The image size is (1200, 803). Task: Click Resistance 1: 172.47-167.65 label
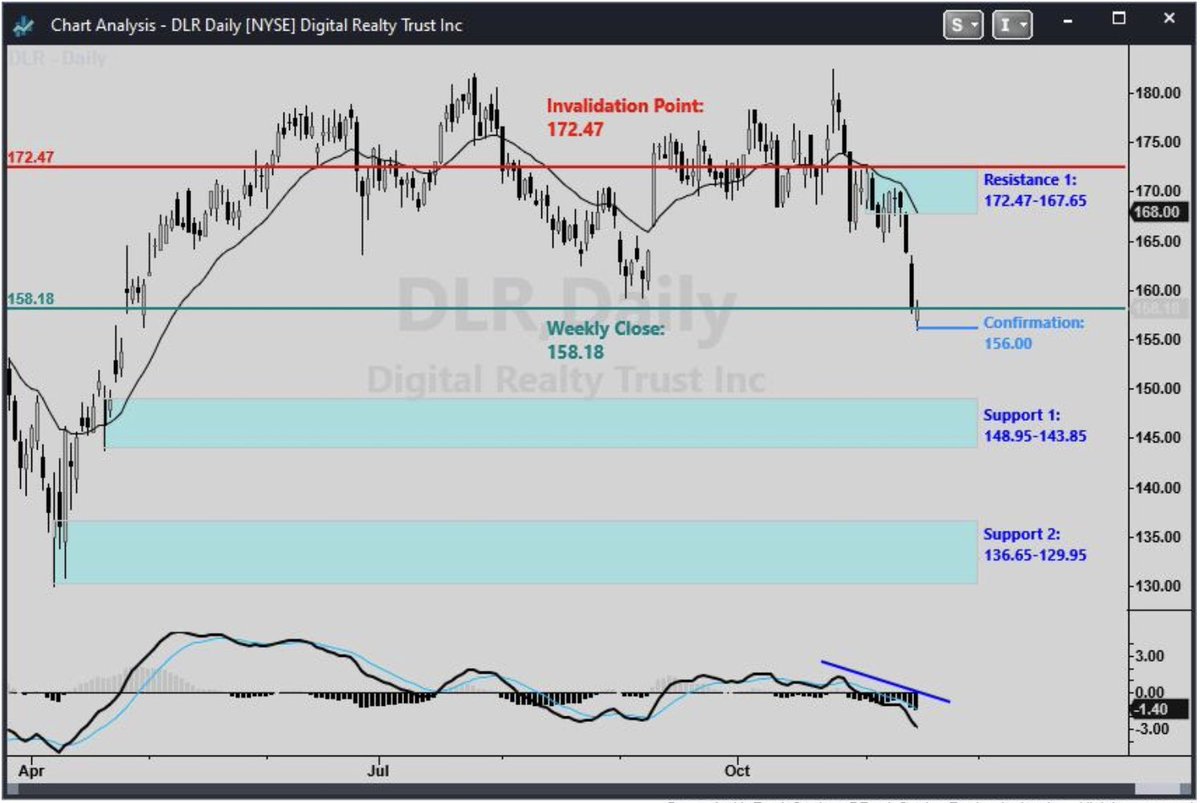(1035, 190)
